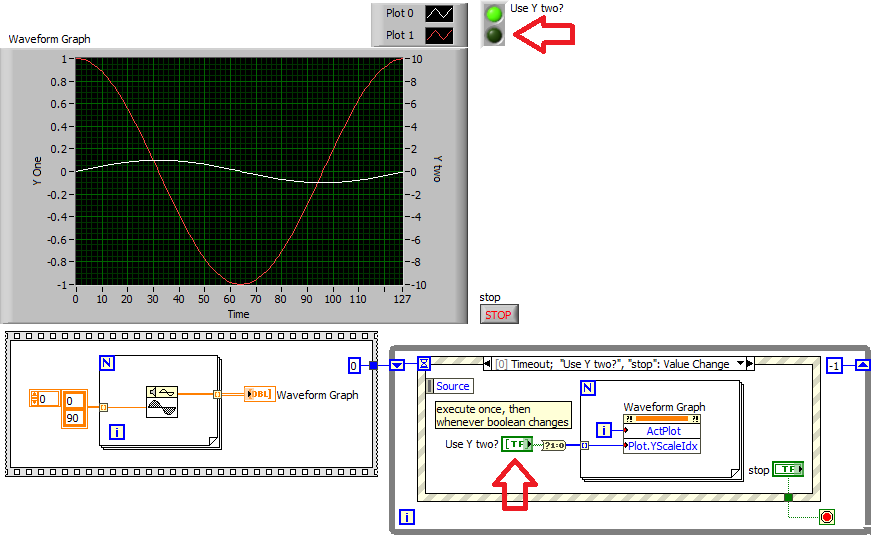Click the auto-indexing output tunnel on sine loop
874x543 pixels.
(217, 394)
